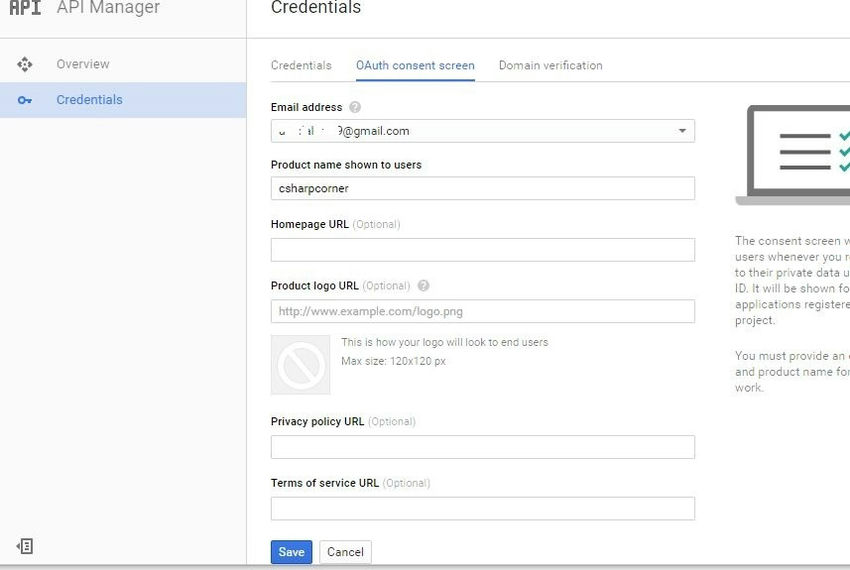Expand the Email address dropdown arrow
The width and height of the screenshot is (850, 570).
[x=682, y=131]
